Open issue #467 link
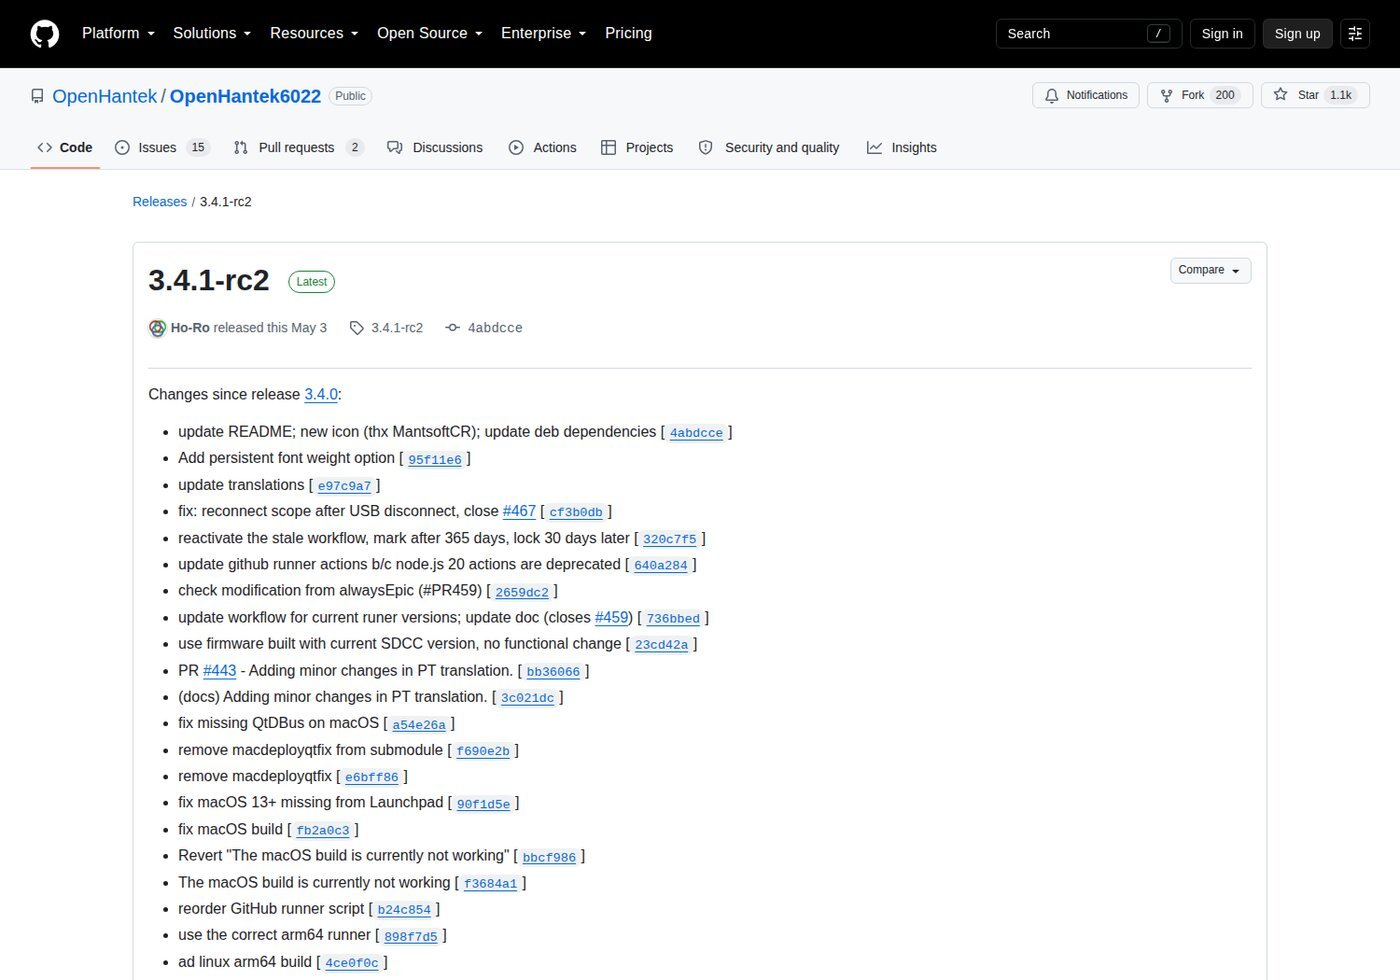 tap(519, 511)
